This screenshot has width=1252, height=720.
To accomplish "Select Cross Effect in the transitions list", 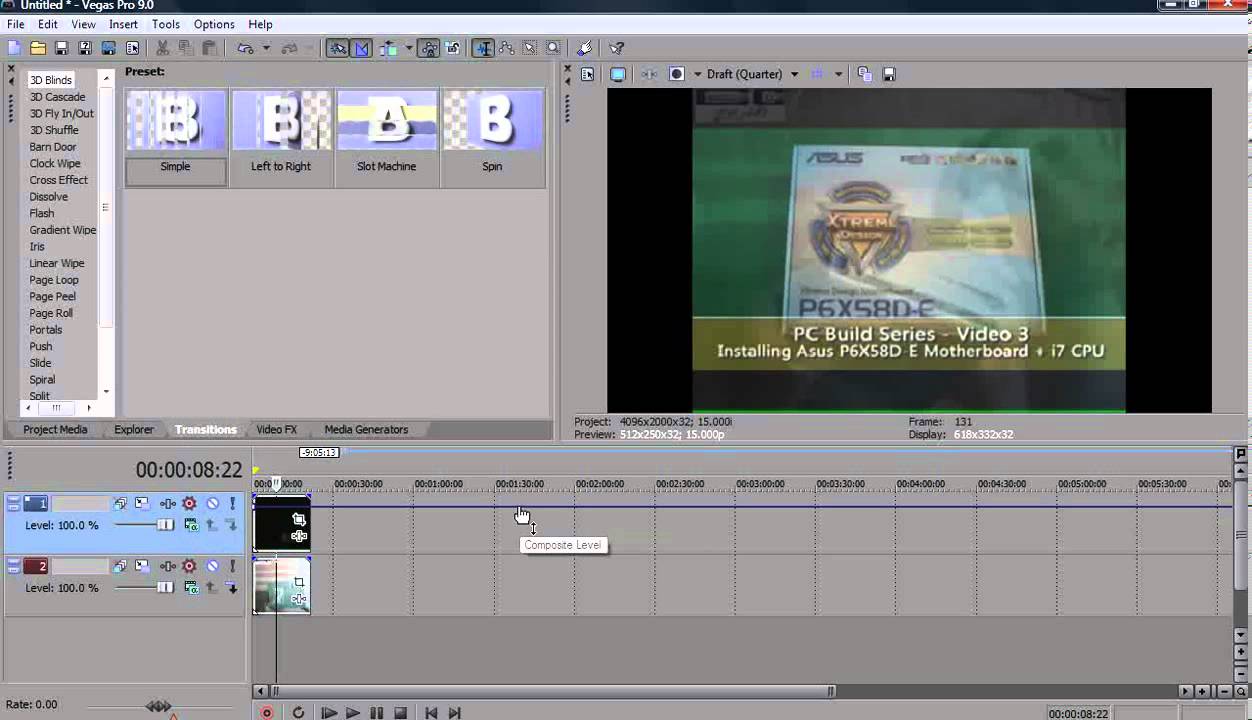I will coord(58,180).
